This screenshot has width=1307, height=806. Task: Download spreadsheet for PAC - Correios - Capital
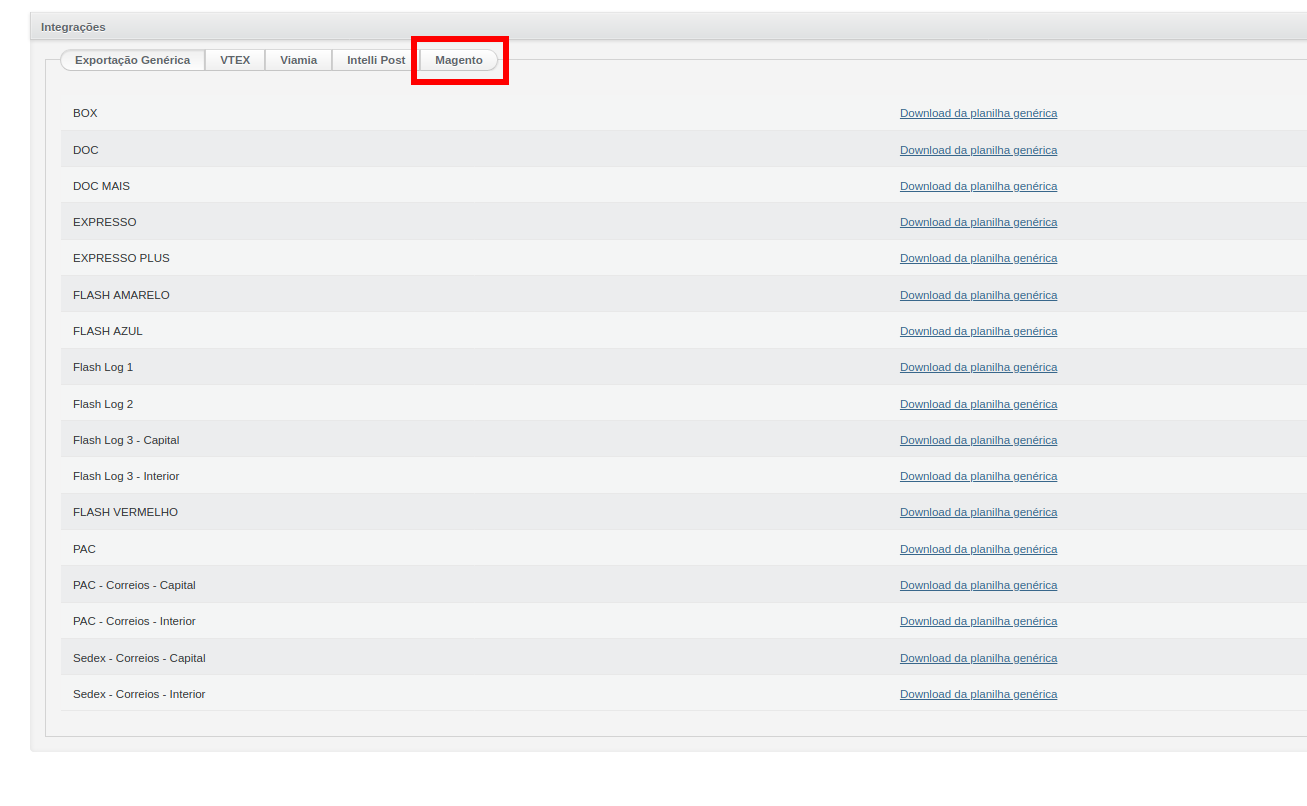pyautogui.click(x=978, y=585)
